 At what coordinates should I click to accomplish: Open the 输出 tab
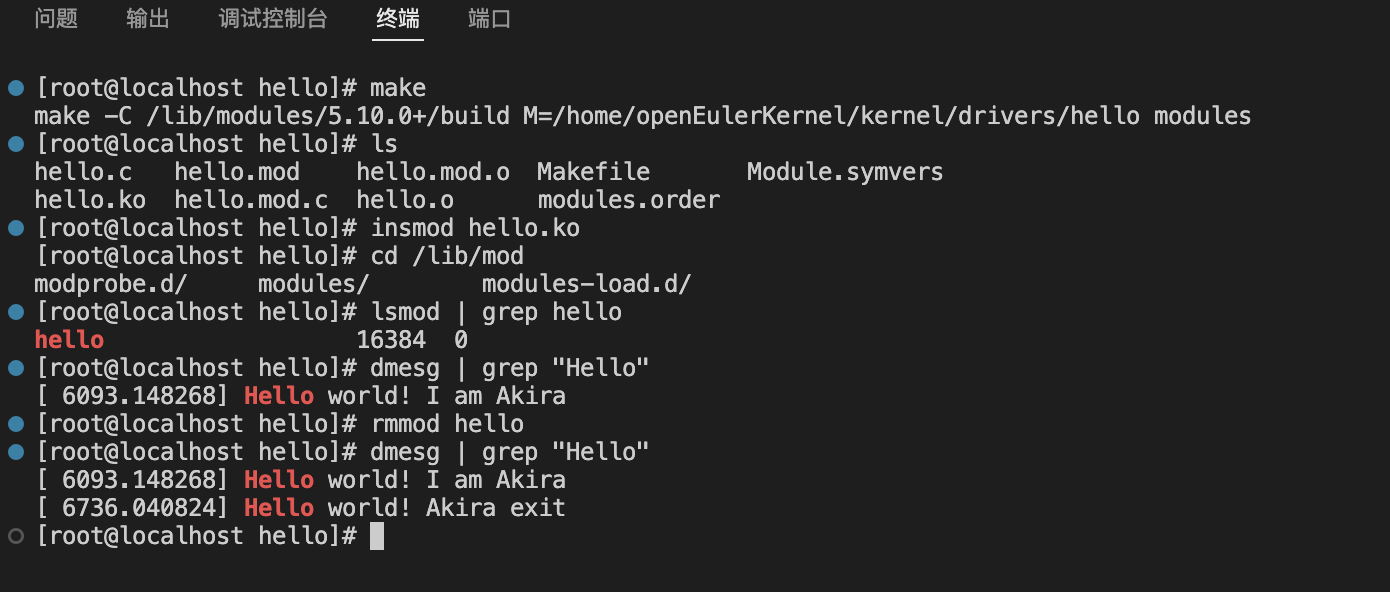tap(148, 19)
